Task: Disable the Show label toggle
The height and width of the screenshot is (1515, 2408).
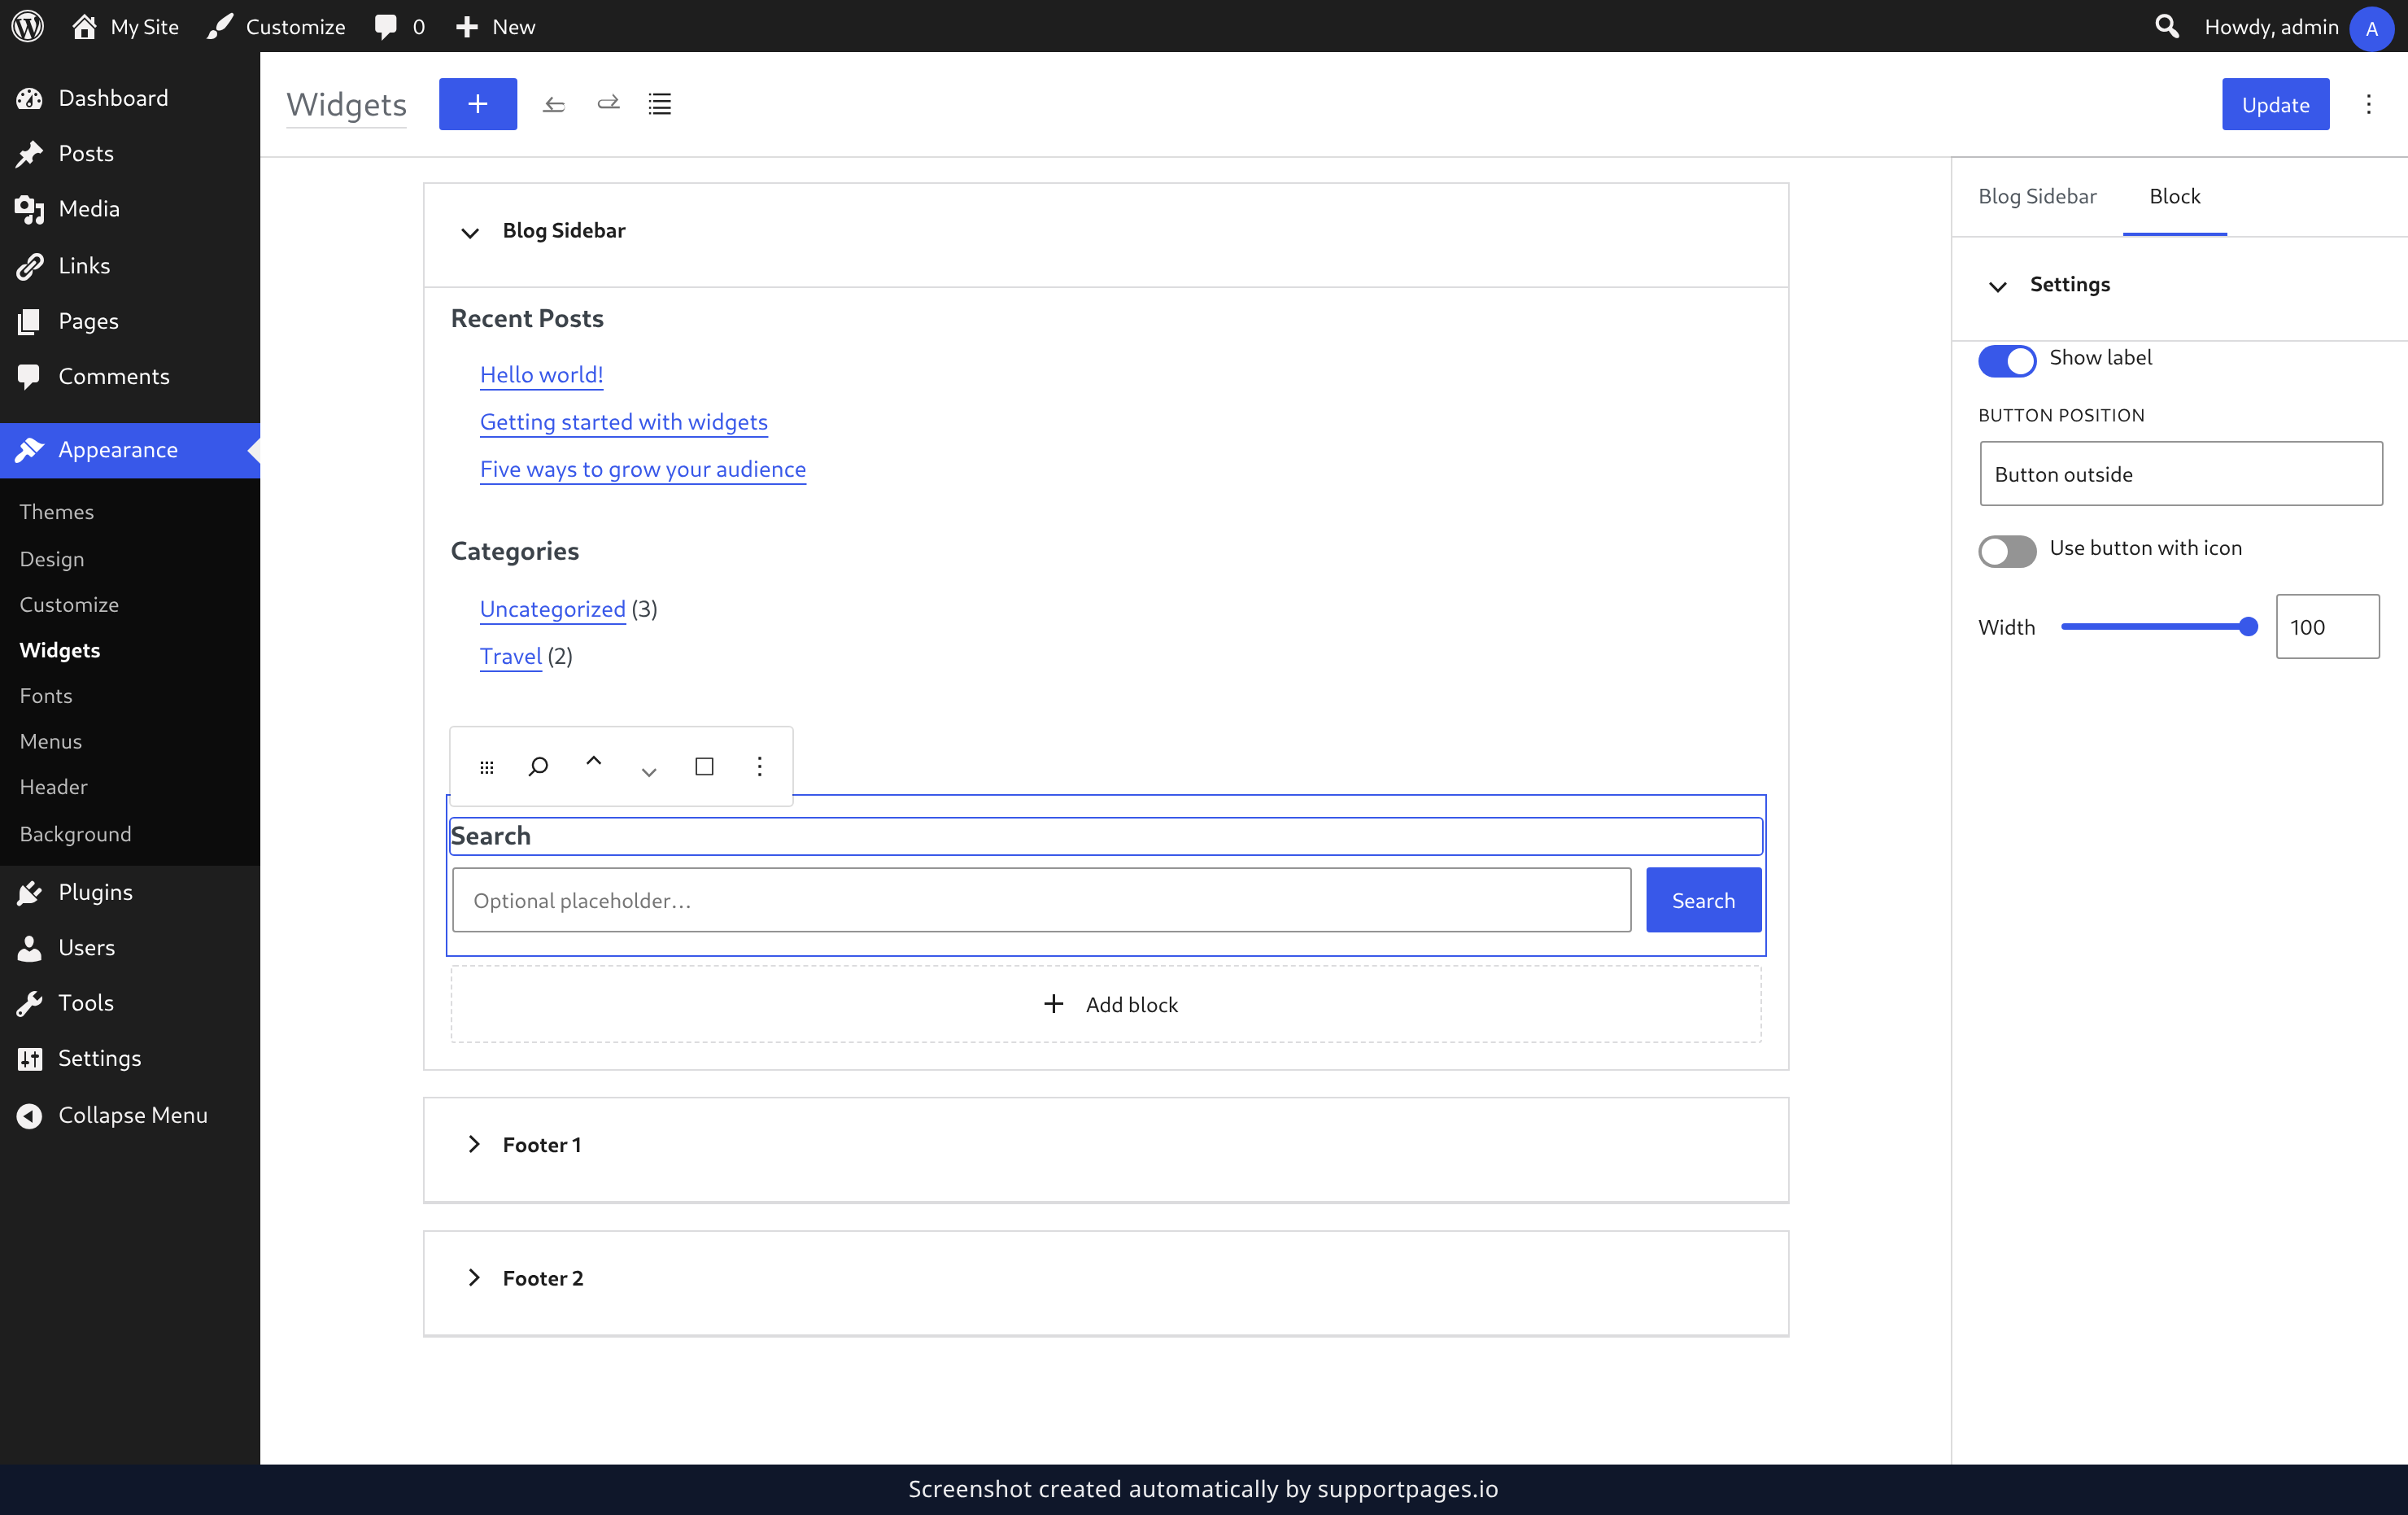Action: click(x=2006, y=360)
